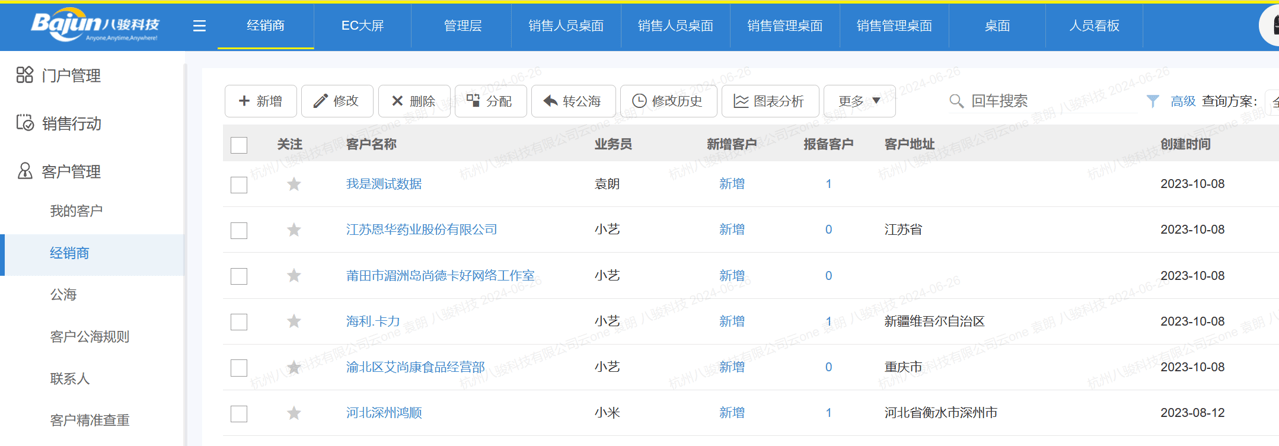The width and height of the screenshot is (1279, 446).
Task: Click the 删除 delete button
Action: coord(412,101)
